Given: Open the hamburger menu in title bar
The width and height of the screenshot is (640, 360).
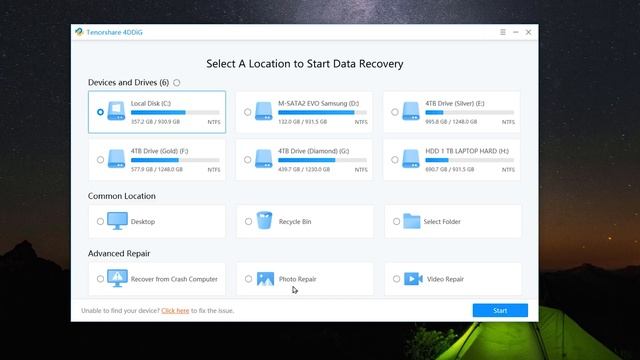Looking at the screenshot, I should pos(503,32).
